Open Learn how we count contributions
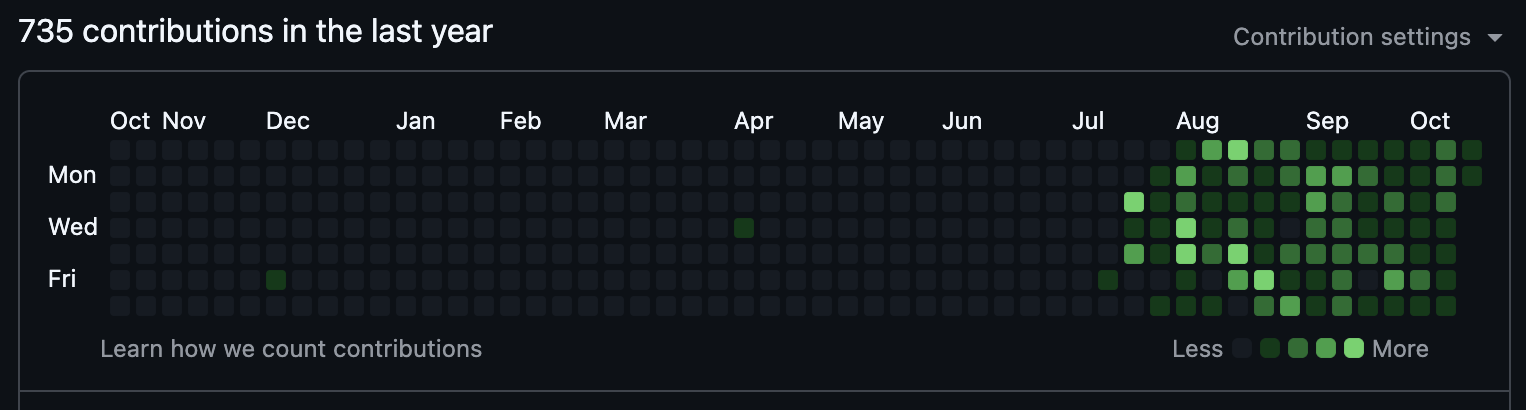This screenshot has height=410, width=1526. click(x=291, y=349)
